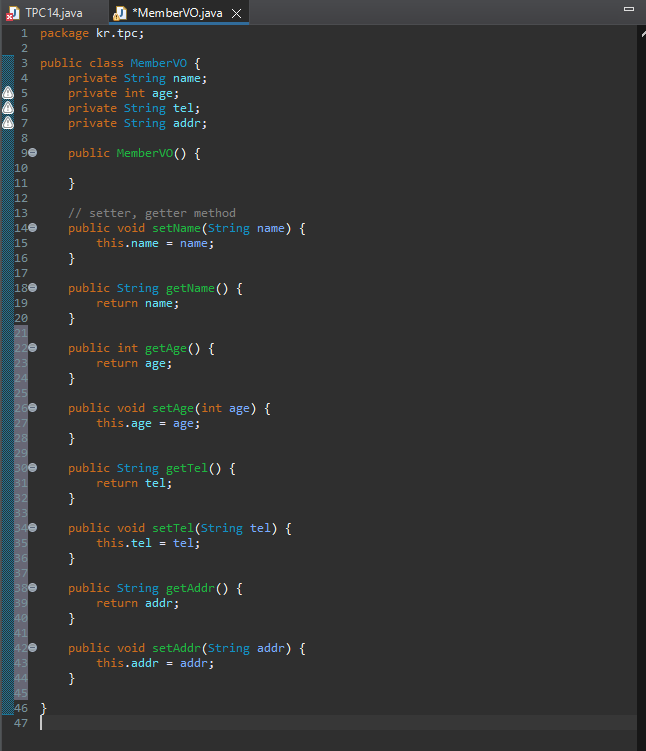The width and height of the screenshot is (646, 751).
Task: Click 'this.age = age;' statement
Action: tap(148, 423)
